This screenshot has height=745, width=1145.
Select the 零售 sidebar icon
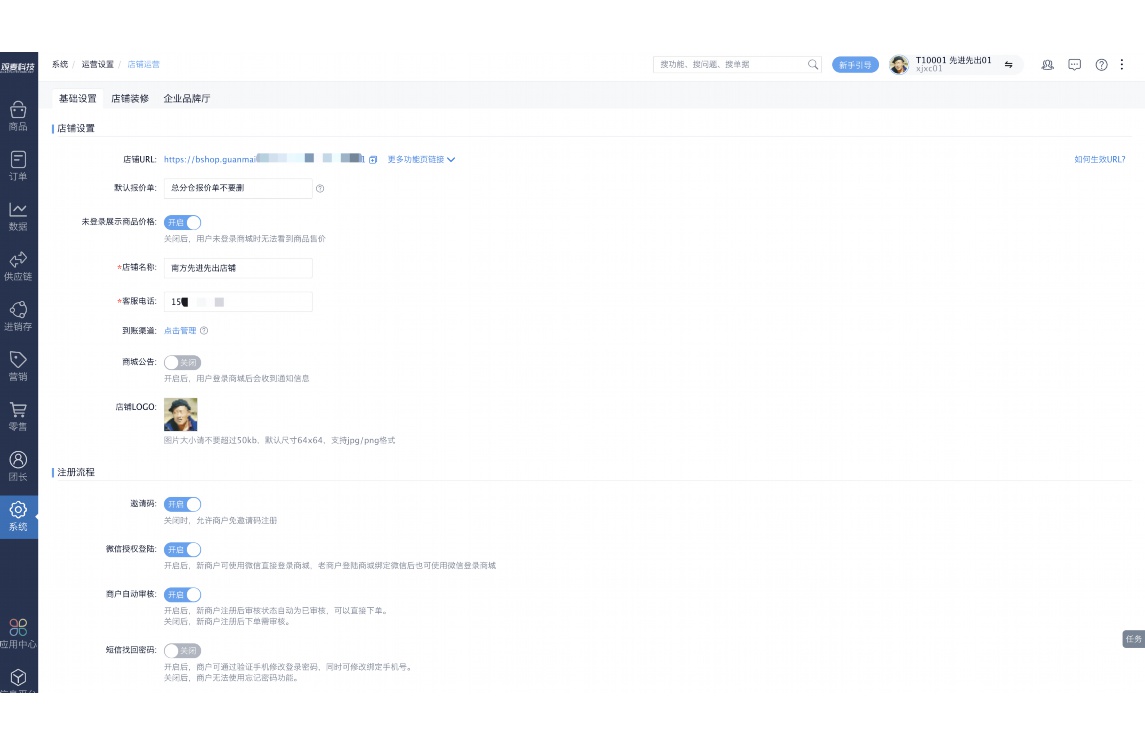[x=17, y=415]
